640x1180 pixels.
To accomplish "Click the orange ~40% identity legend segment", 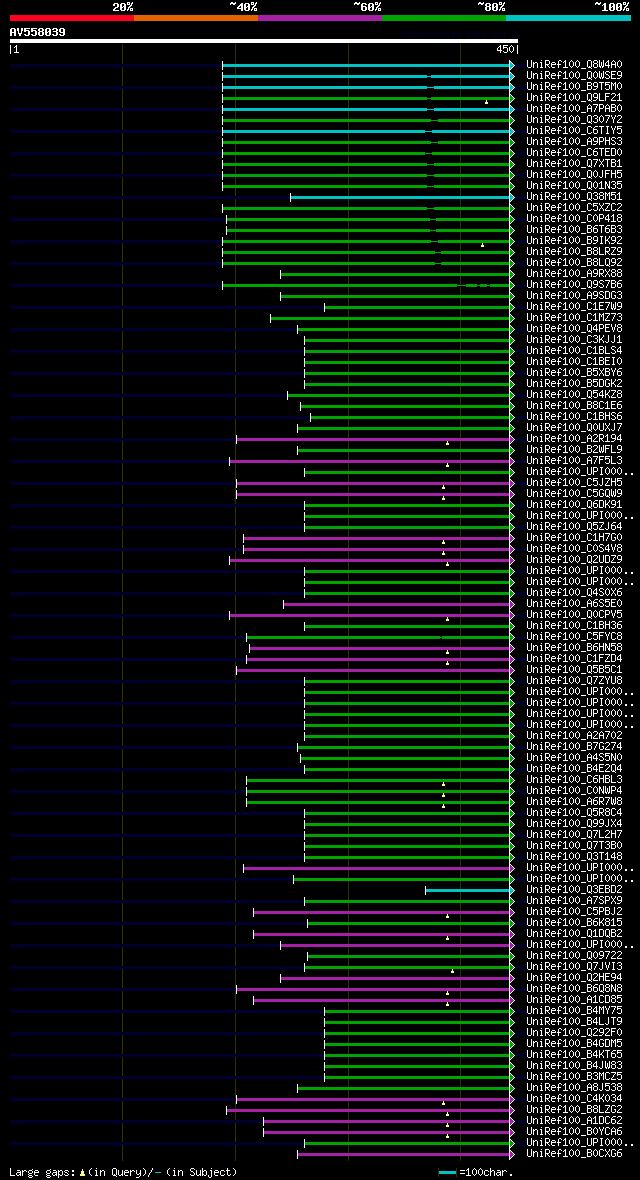I will pos(196,17).
